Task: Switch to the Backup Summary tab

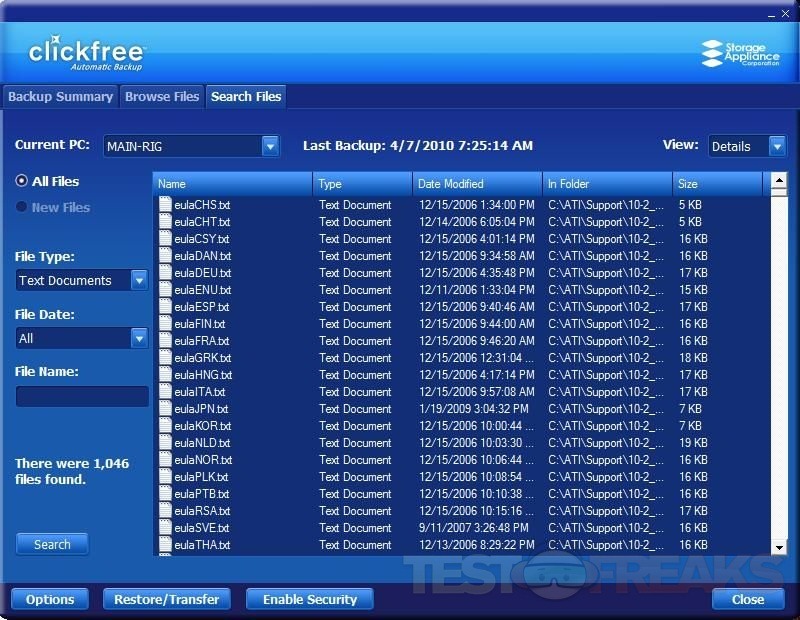Action: (x=60, y=97)
